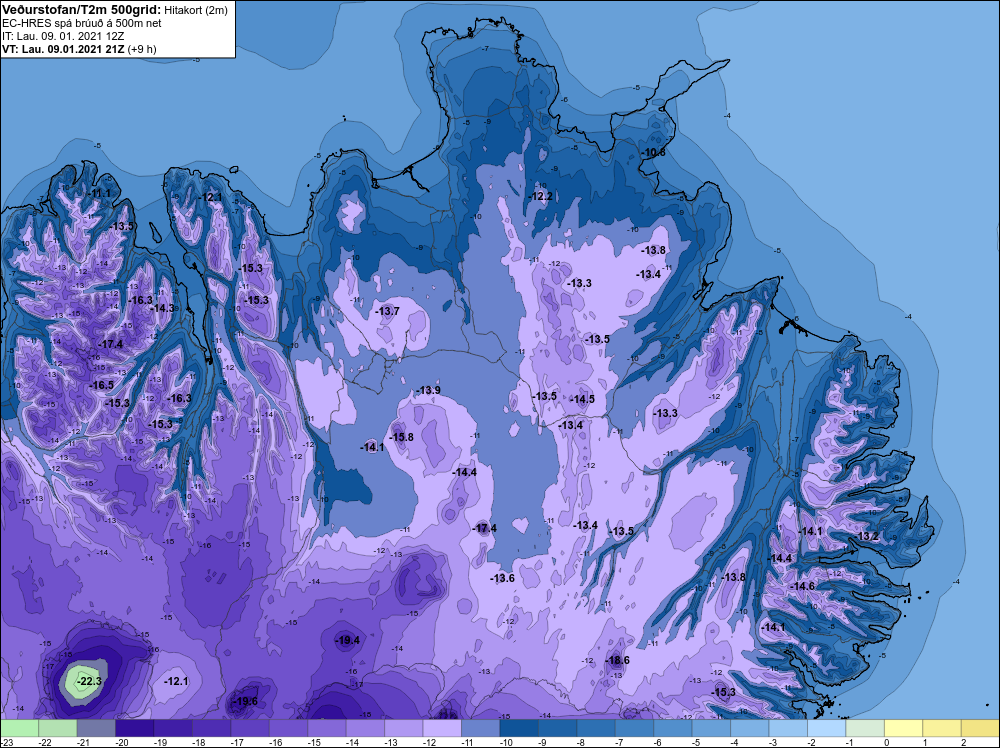Click the legend swatch labeled -5

710,729
